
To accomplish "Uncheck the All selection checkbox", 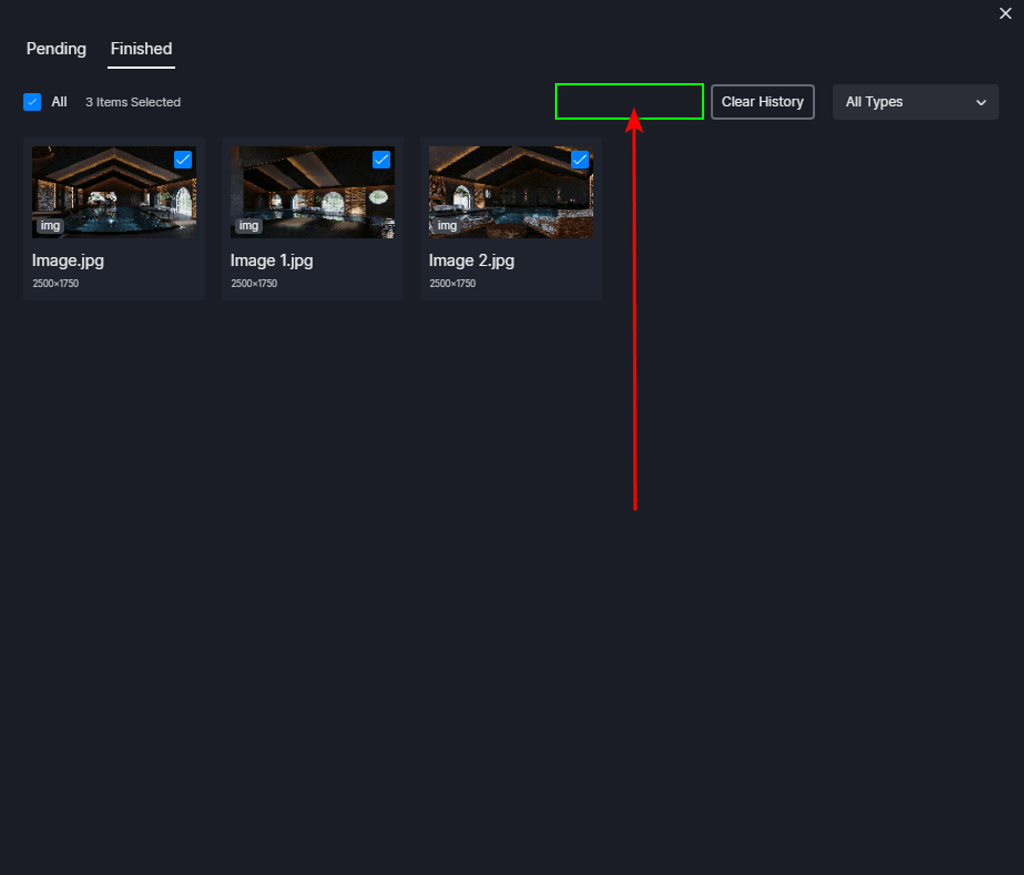I will point(31,101).
